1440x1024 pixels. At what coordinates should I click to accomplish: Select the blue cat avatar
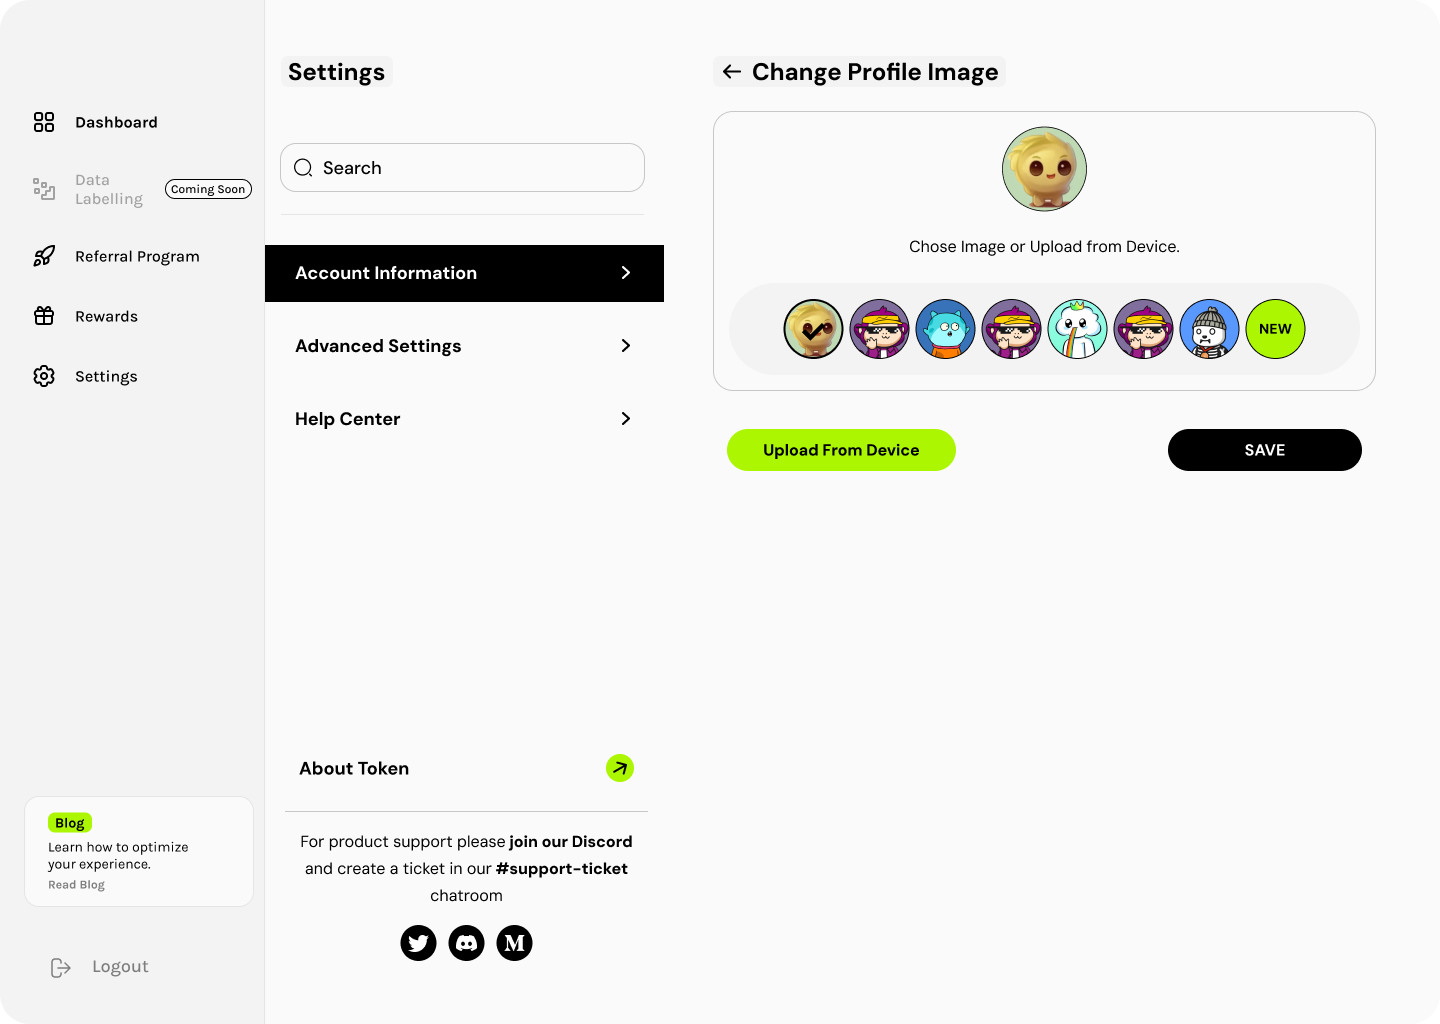pos(945,328)
